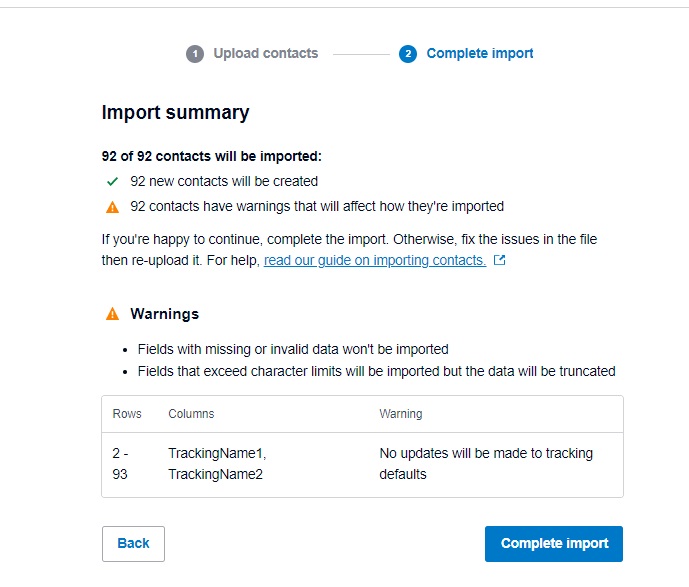689x587 pixels.
Task: Click the Rows column header
Action: point(127,414)
